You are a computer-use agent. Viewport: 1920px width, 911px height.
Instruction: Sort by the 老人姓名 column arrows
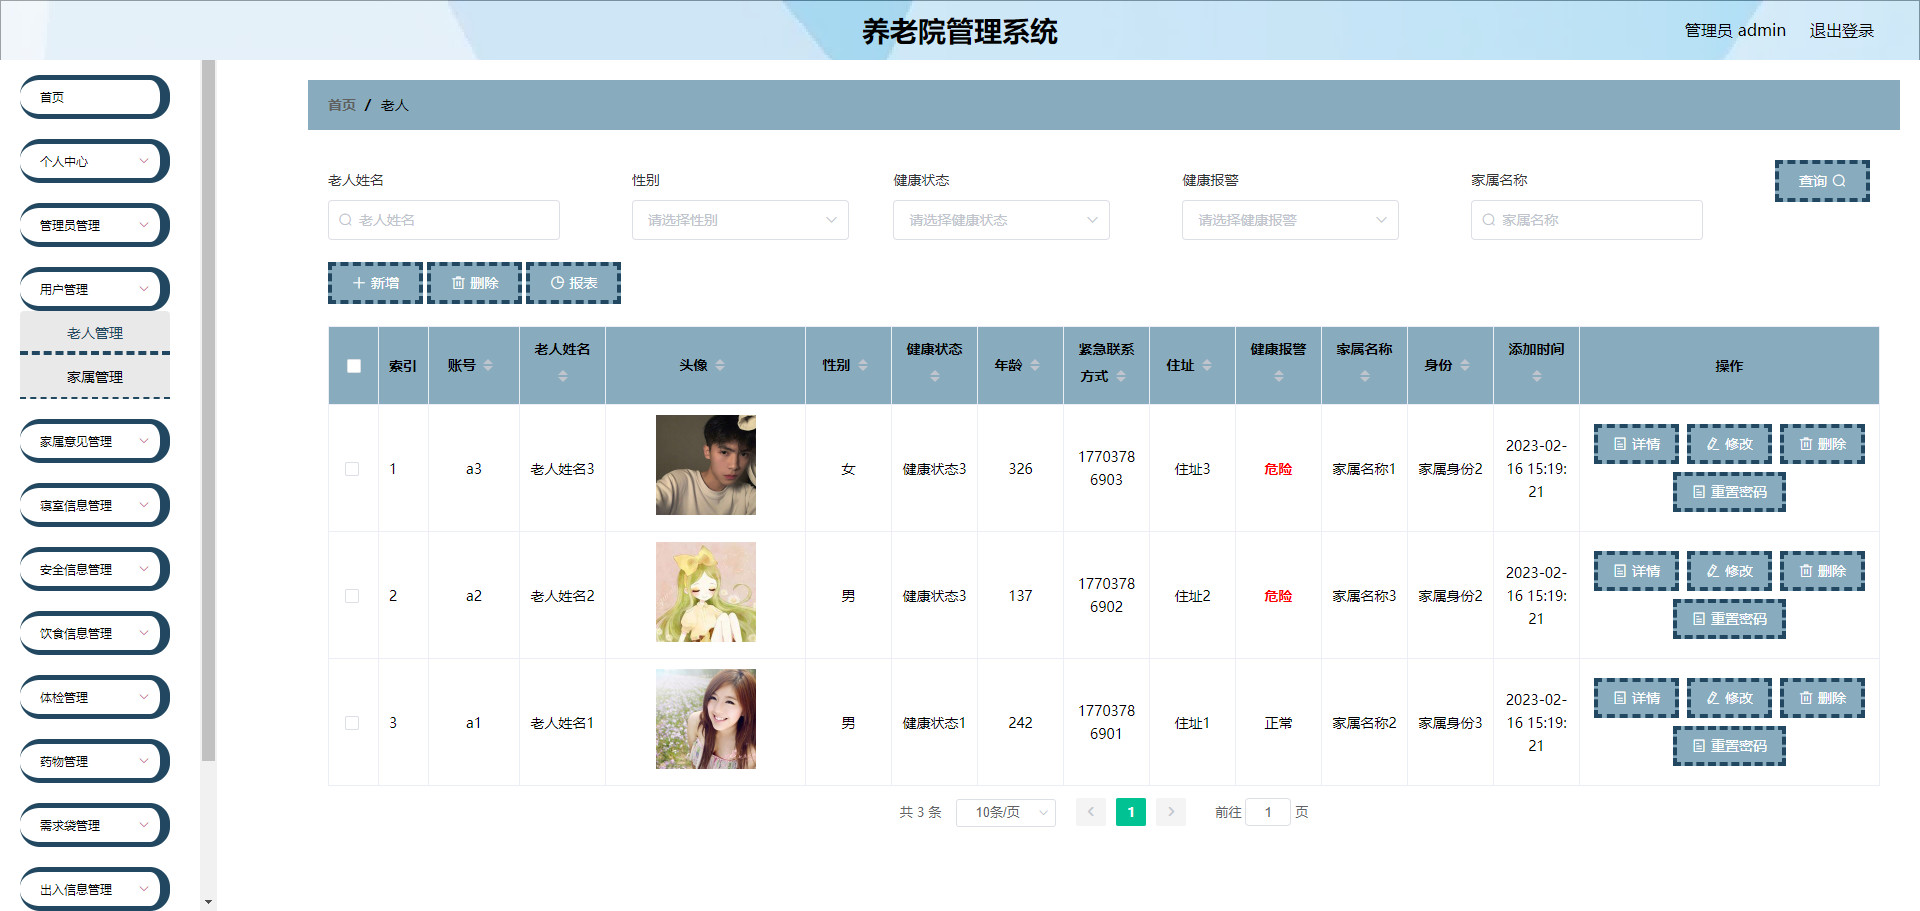[x=563, y=376]
